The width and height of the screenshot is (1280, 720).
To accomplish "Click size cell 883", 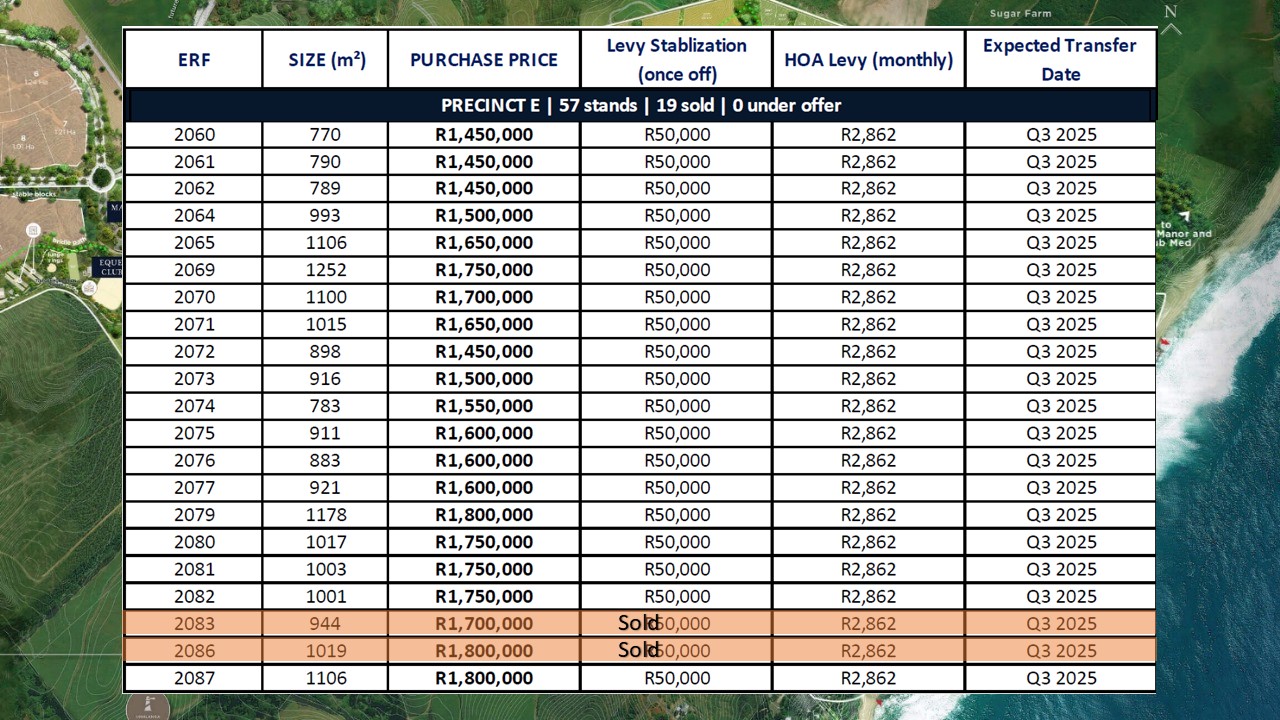I will (325, 460).
